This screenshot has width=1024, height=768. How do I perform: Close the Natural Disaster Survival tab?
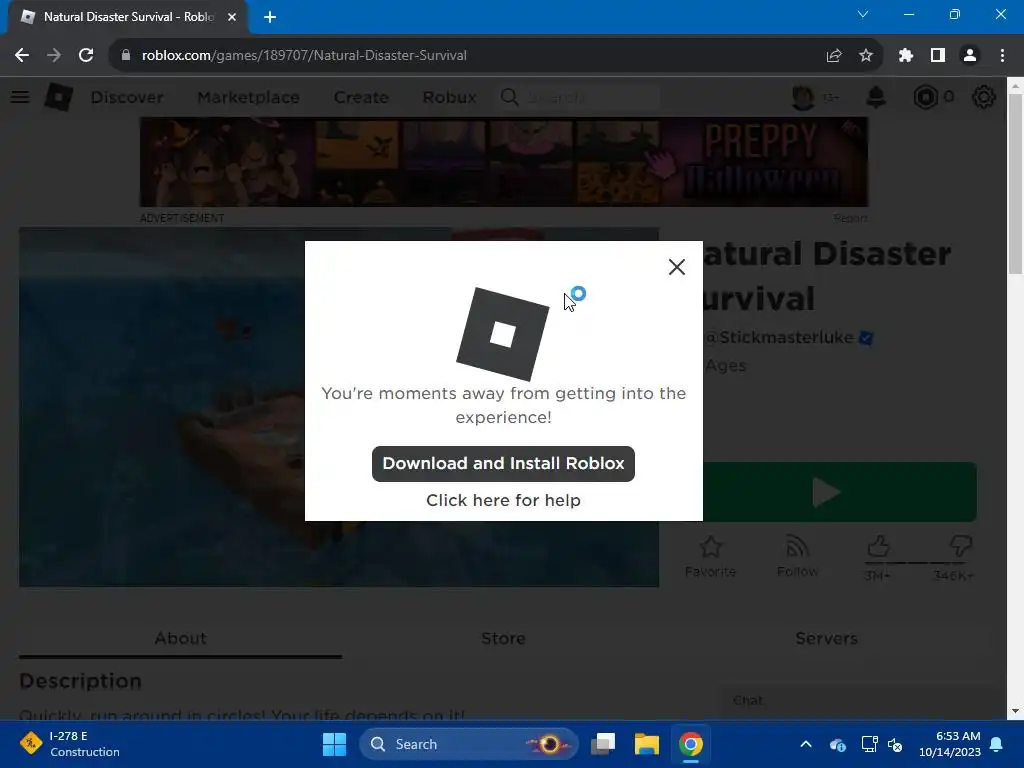[x=232, y=17]
